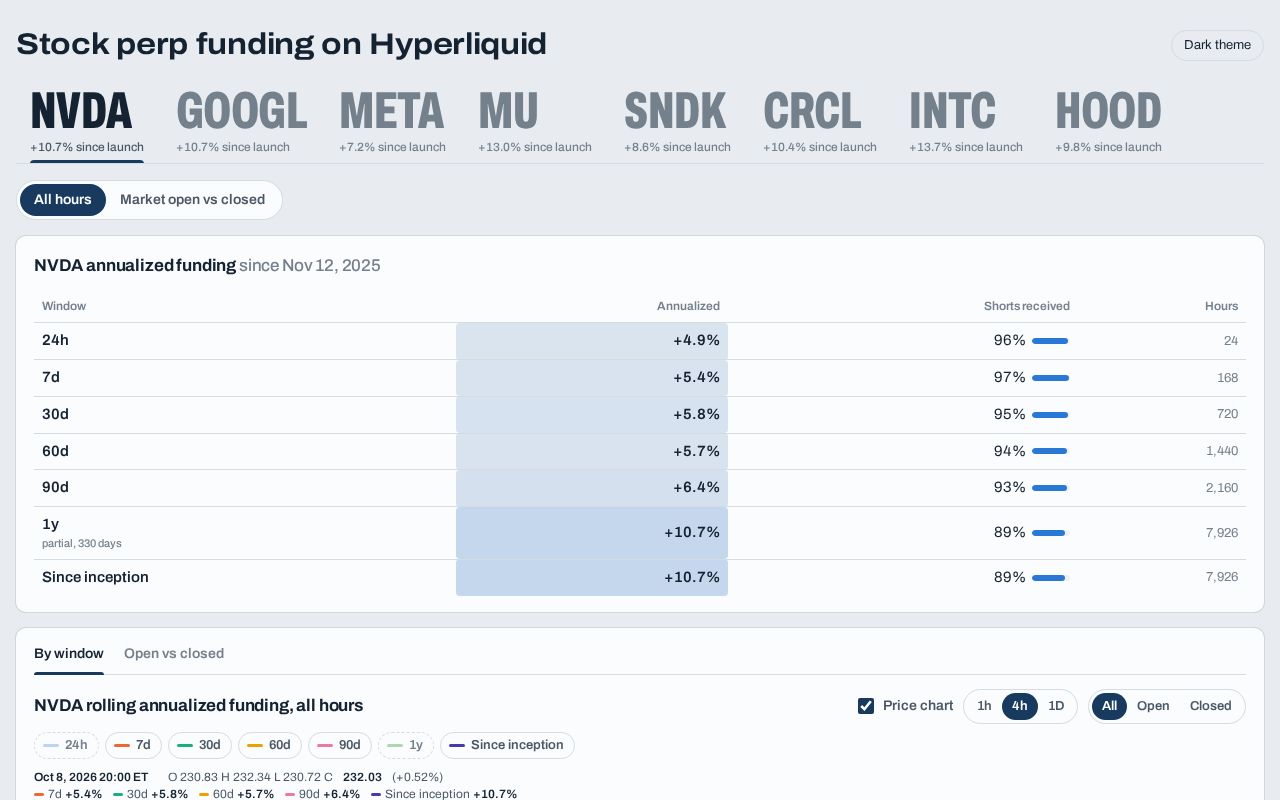Click the 60d window row label
The height and width of the screenshot is (800, 1280).
pyautogui.click(x=55, y=452)
